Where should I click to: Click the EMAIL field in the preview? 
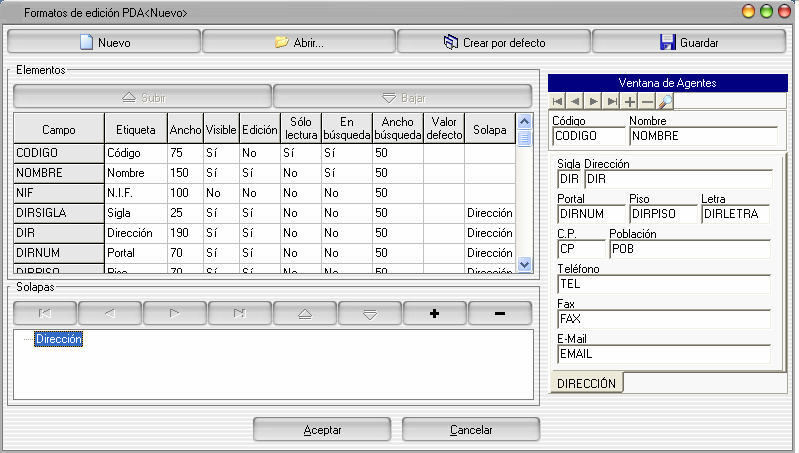[x=663, y=354]
